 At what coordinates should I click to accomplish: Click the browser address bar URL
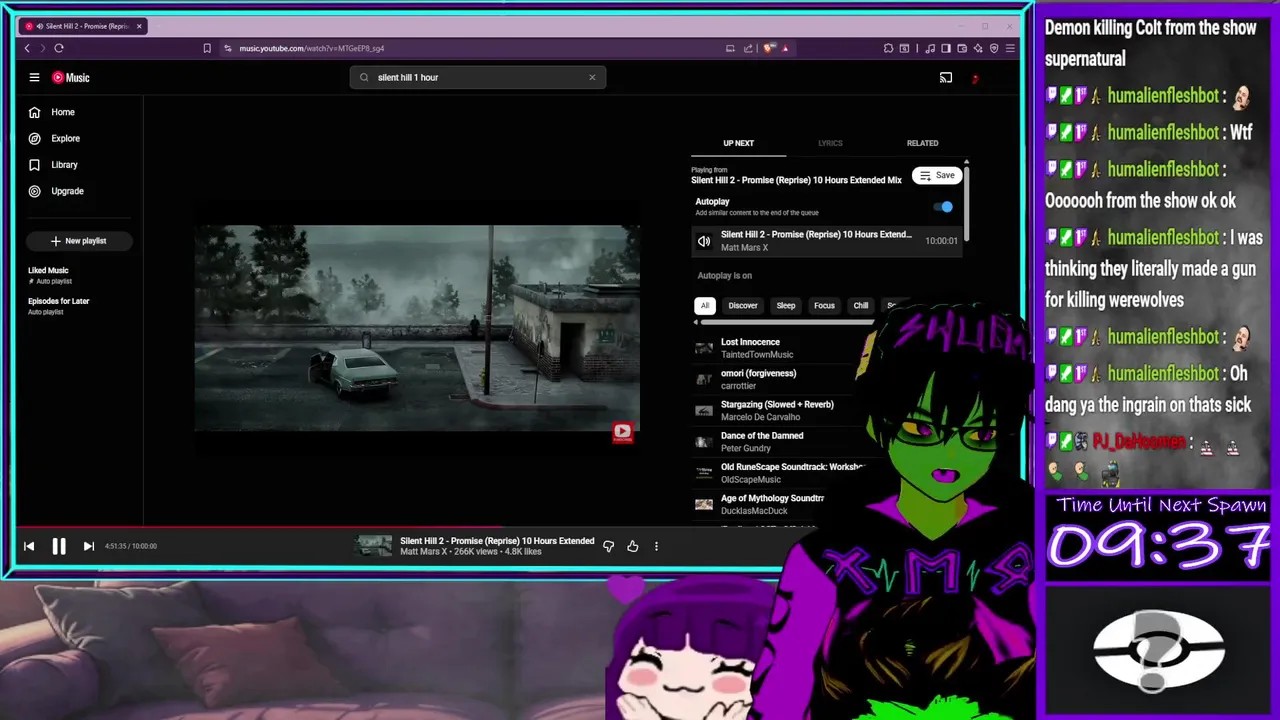(x=312, y=48)
